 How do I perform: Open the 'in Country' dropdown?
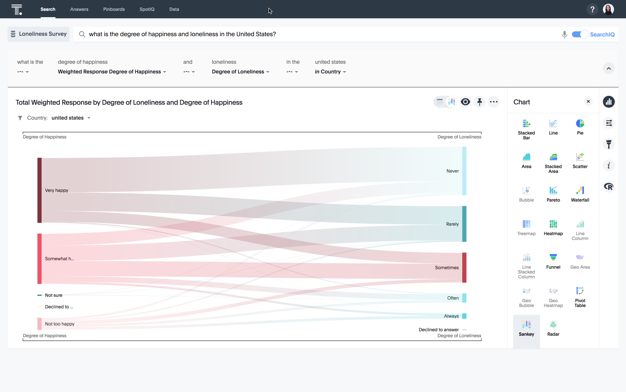[x=330, y=72]
